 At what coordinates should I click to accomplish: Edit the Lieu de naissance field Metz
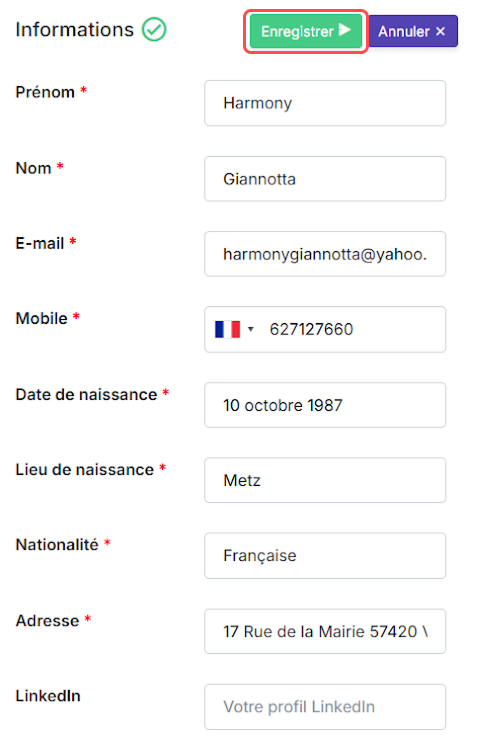click(325, 480)
